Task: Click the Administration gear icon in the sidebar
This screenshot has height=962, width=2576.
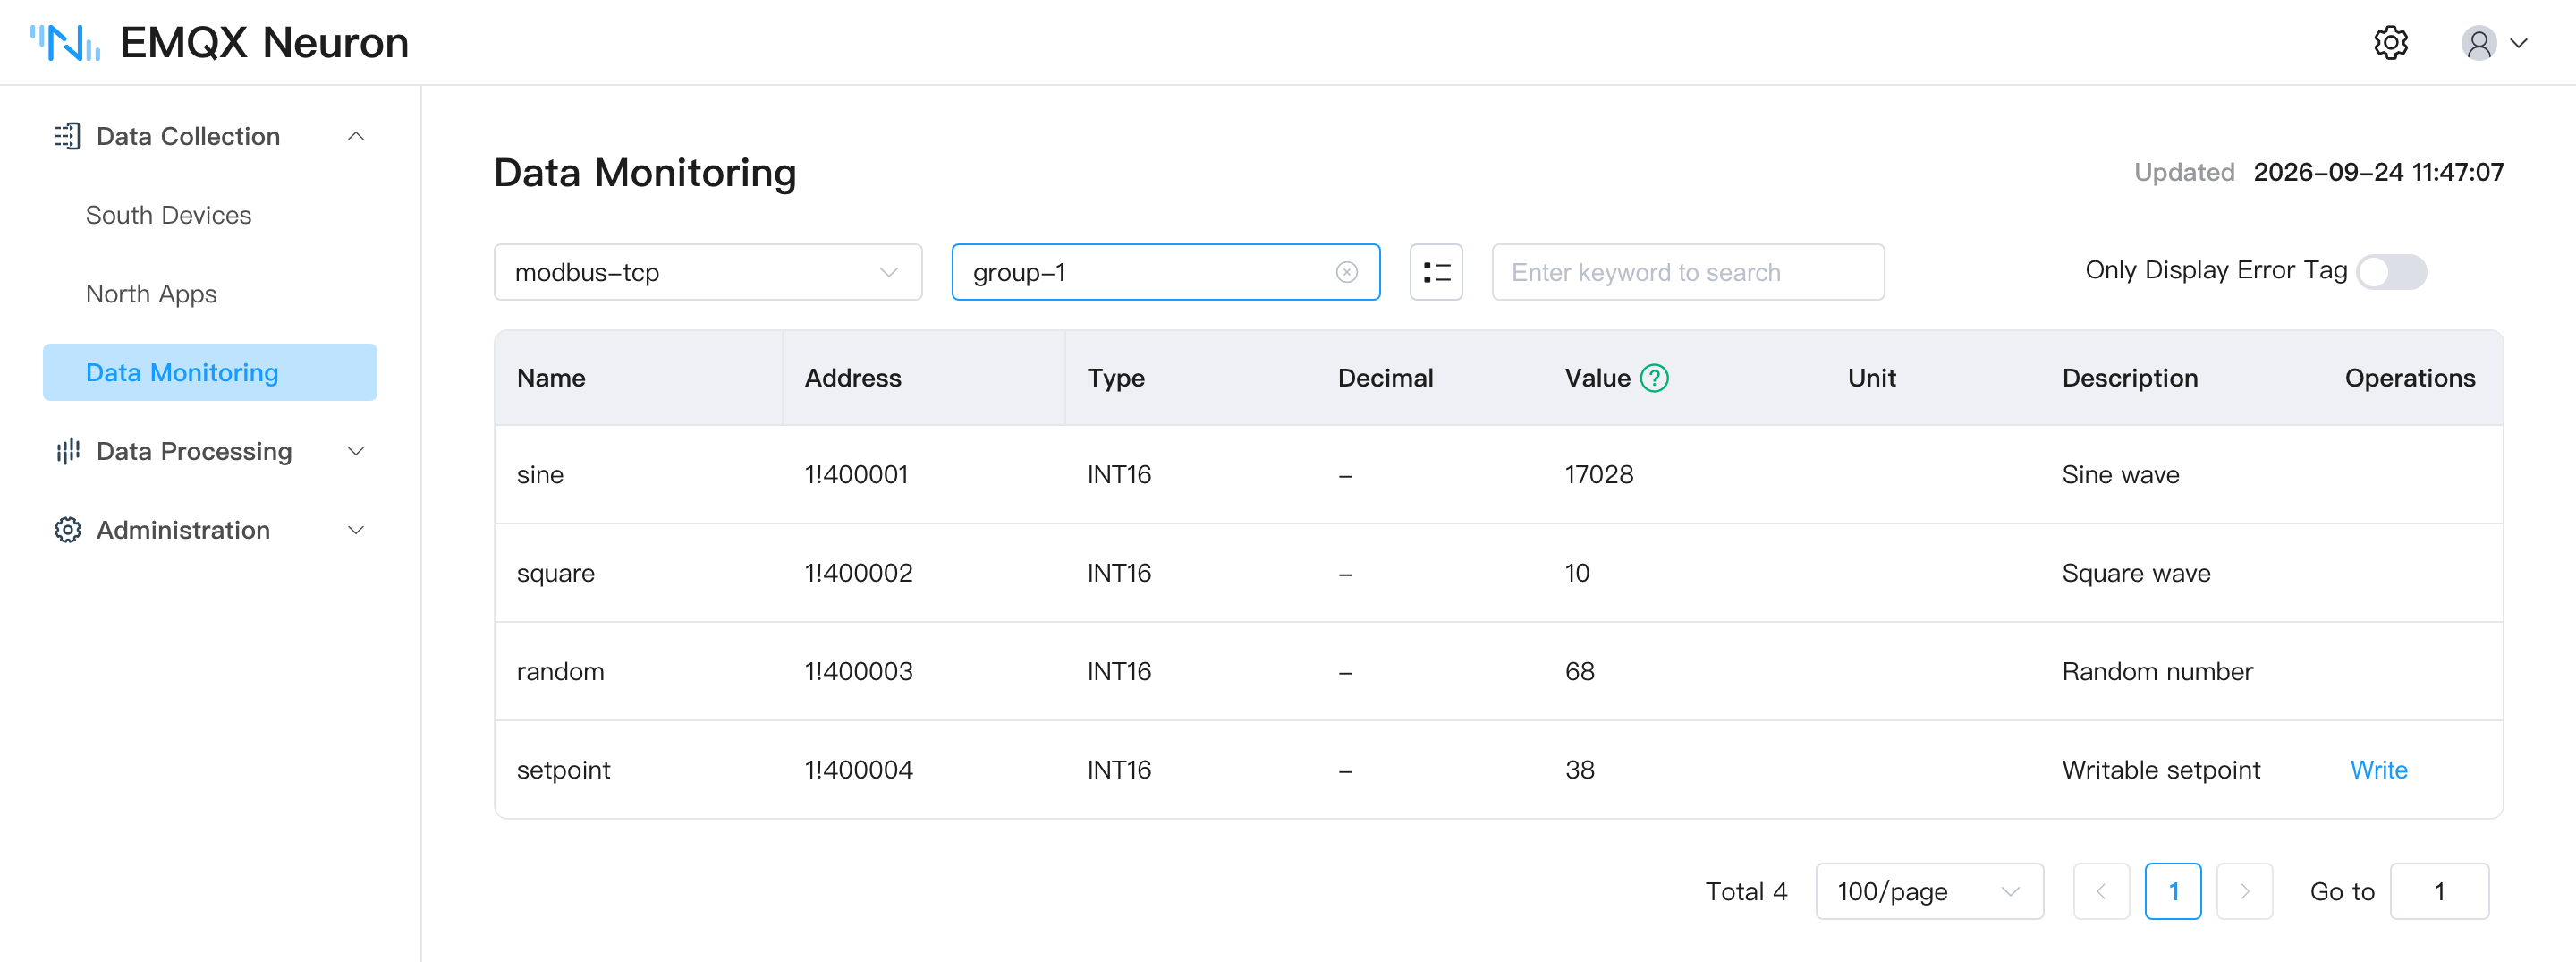Action: [x=68, y=530]
